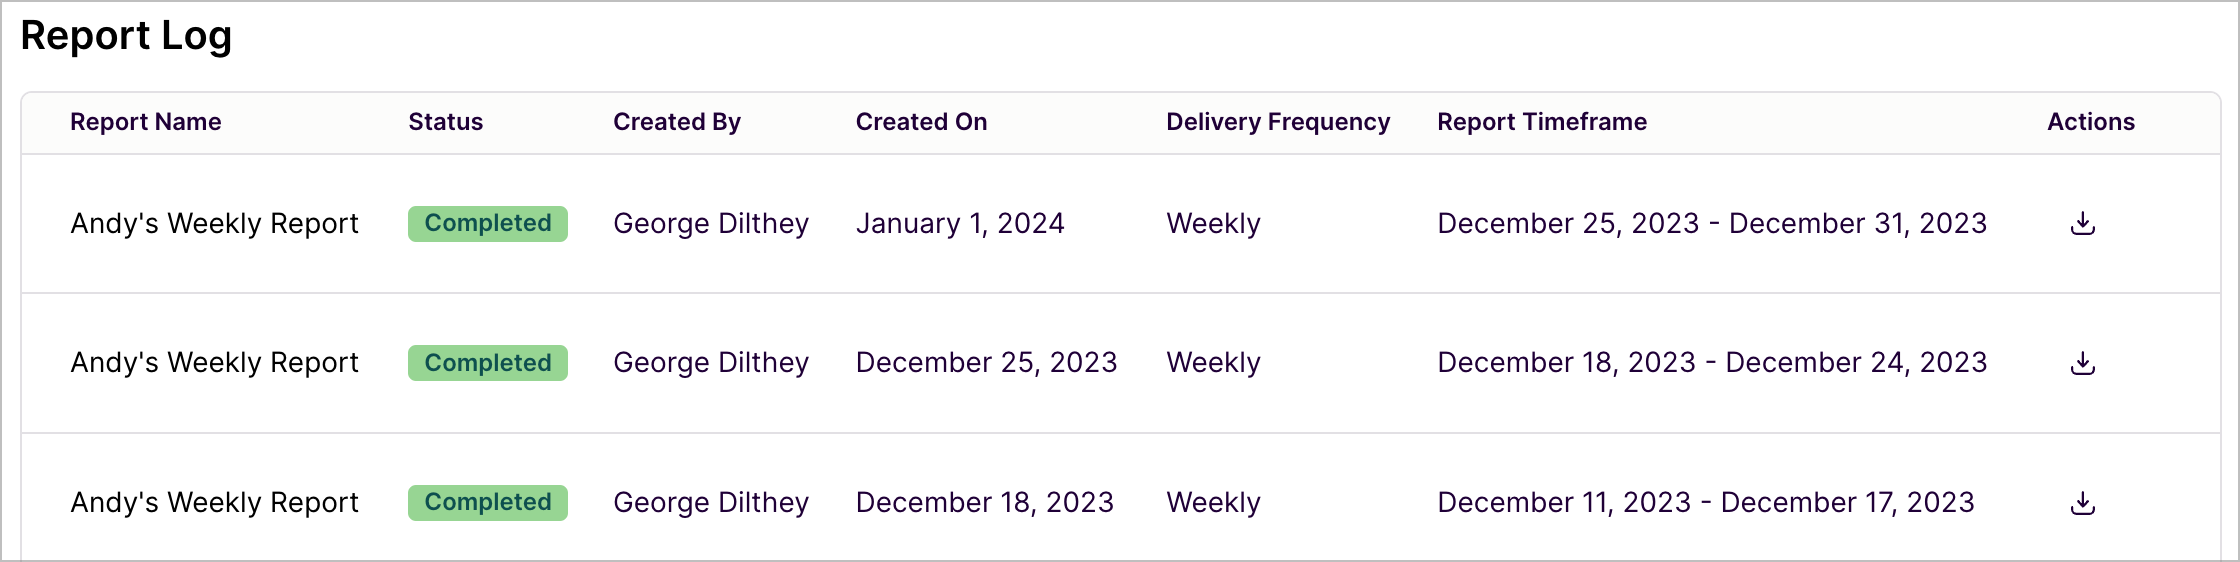Download report for December 11–17, 2023 timeframe

point(2082,503)
